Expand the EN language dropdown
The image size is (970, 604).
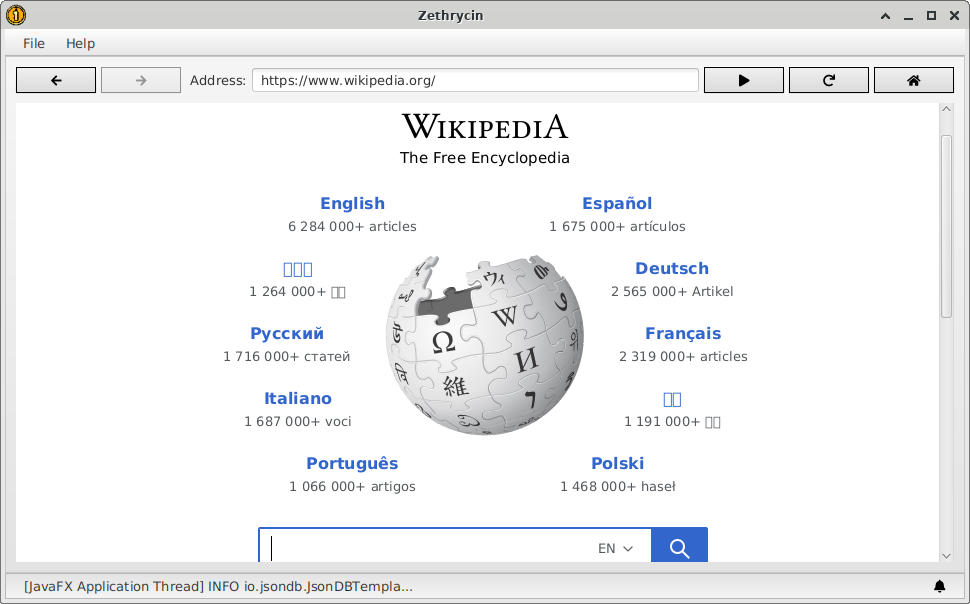tap(615, 548)
